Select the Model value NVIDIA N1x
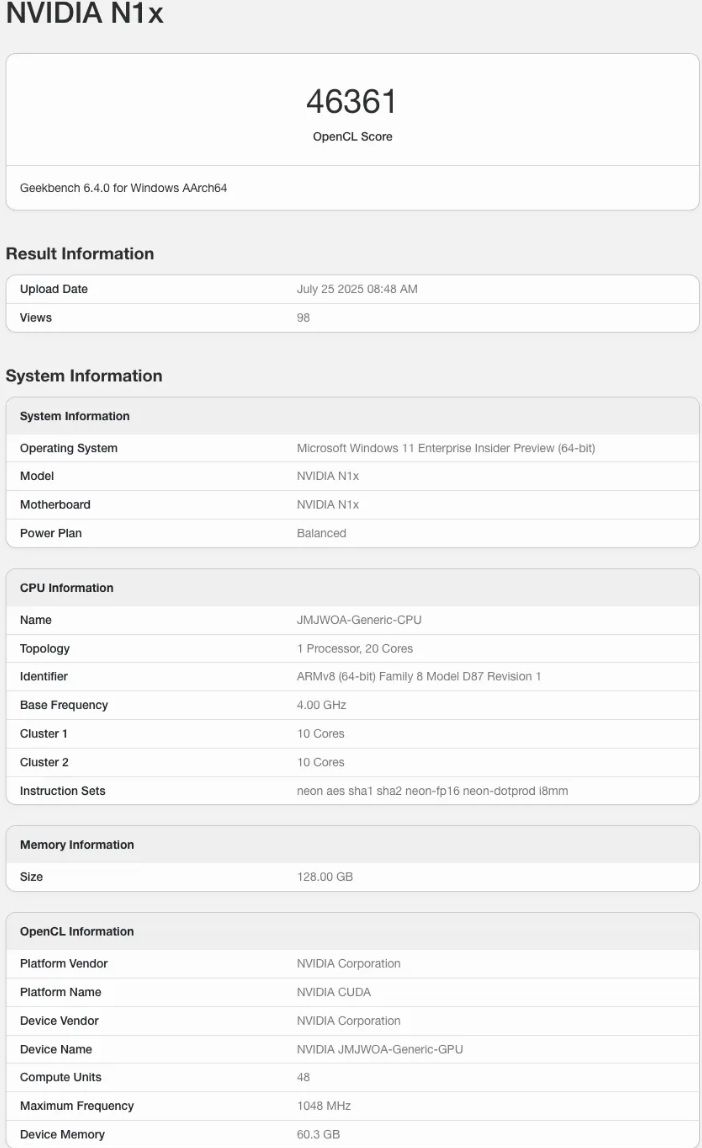Image resolution: width=702 pixels, height=1148 pixels. tap(327, 476)
